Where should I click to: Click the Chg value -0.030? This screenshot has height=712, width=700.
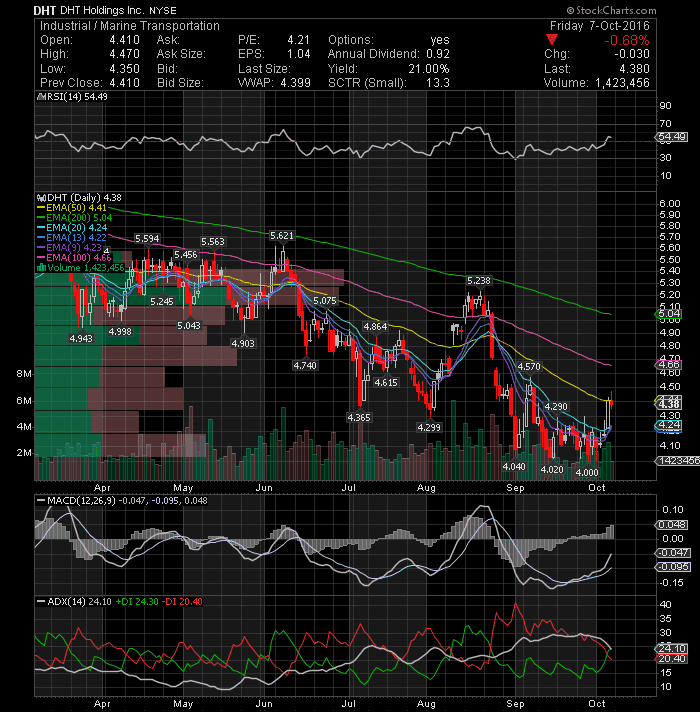632,54
